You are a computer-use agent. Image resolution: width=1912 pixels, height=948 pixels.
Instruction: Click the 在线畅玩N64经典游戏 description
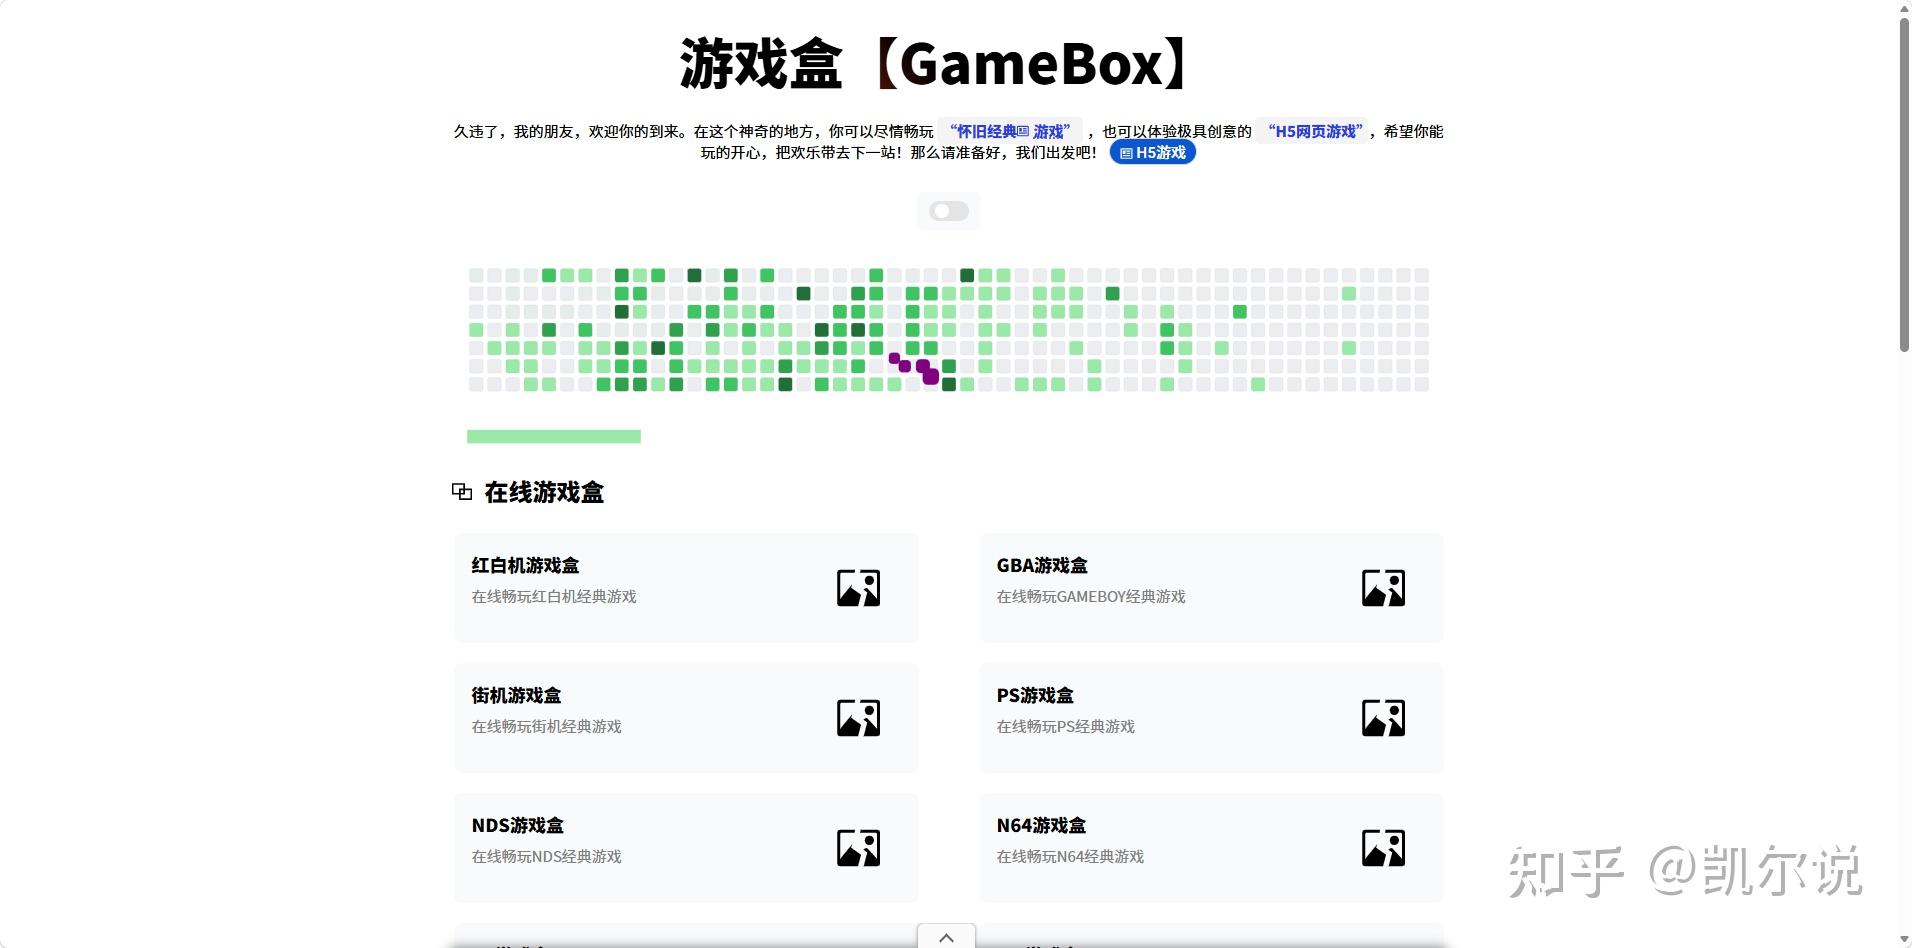click(1070, 856)
